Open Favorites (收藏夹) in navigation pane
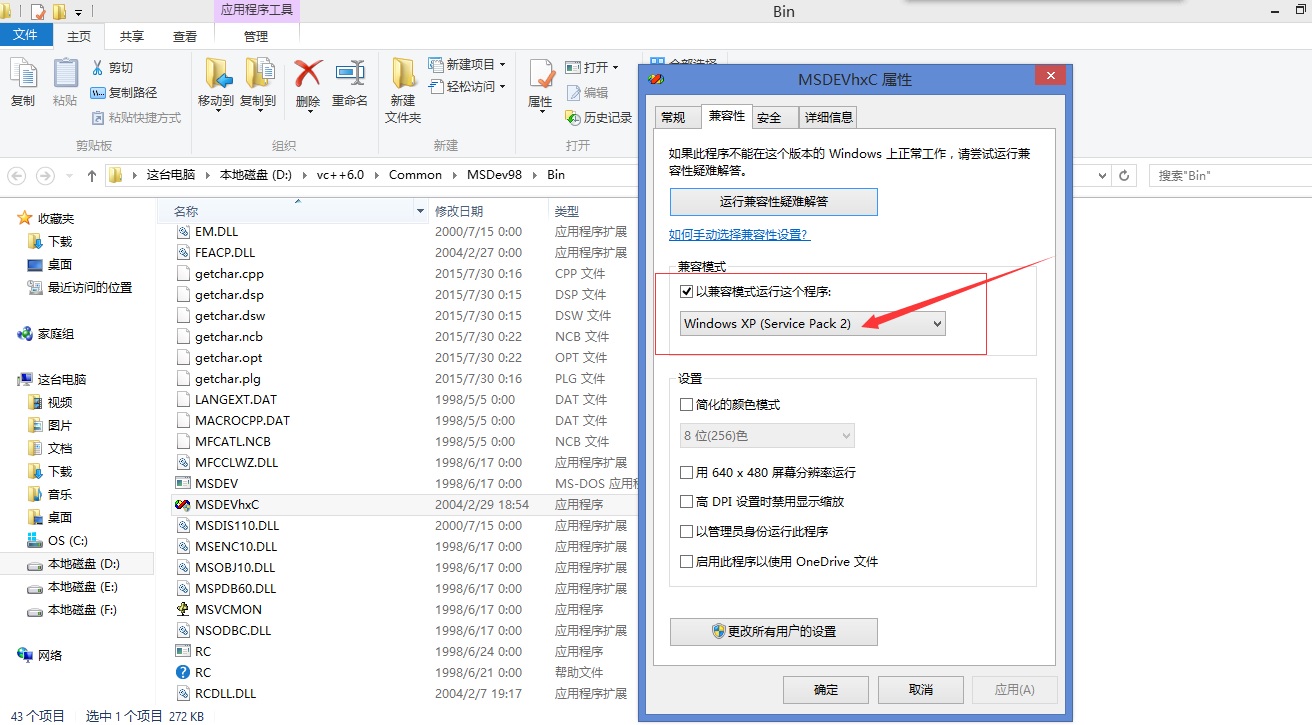Screen dimensions: 1312x725 [56, 218]
